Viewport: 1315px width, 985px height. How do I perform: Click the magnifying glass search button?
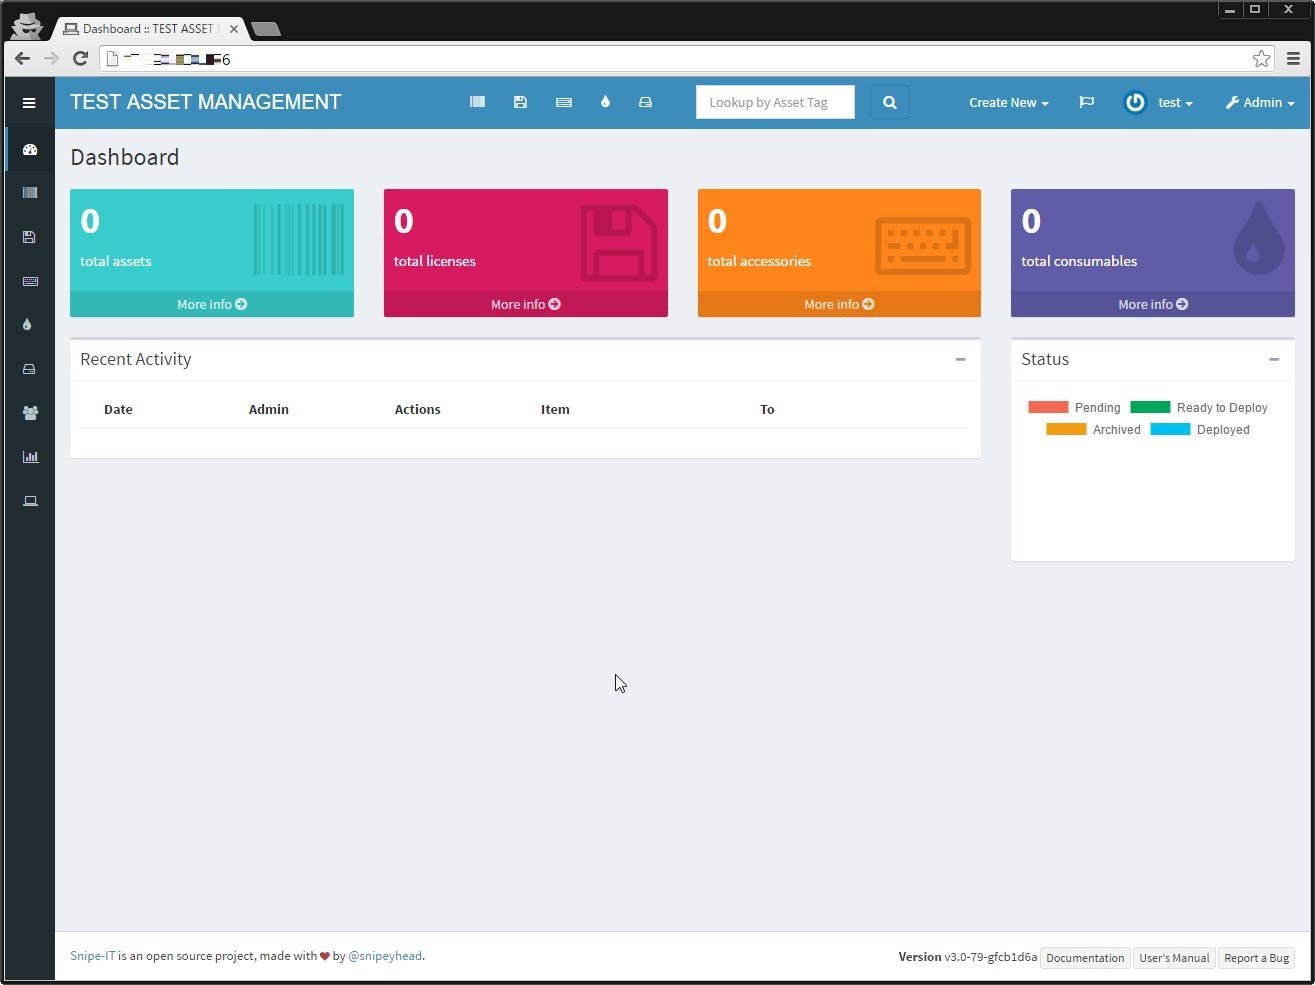[889, 102]
